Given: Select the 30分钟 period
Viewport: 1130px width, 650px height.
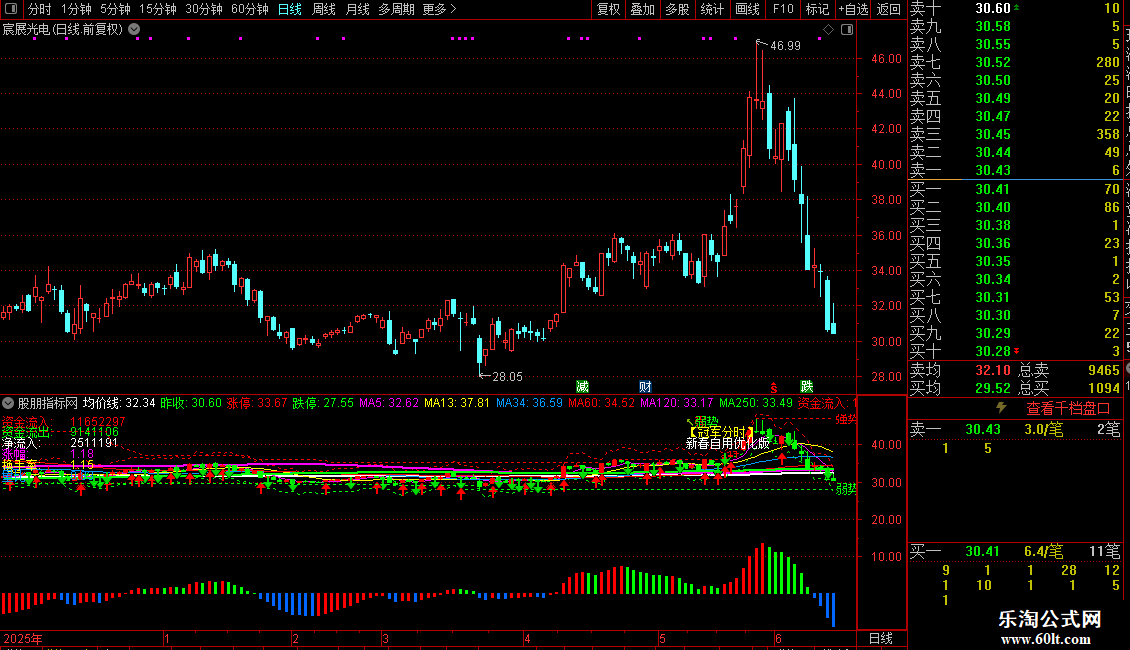Looking at the screenshot, I should click(x=203, y=9).
